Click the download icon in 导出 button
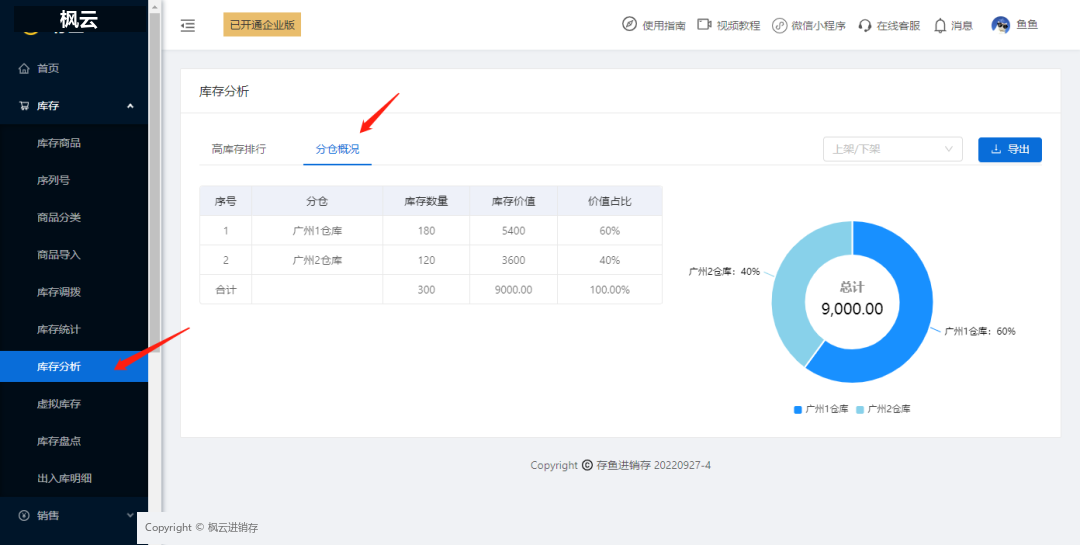 point(995,150)
